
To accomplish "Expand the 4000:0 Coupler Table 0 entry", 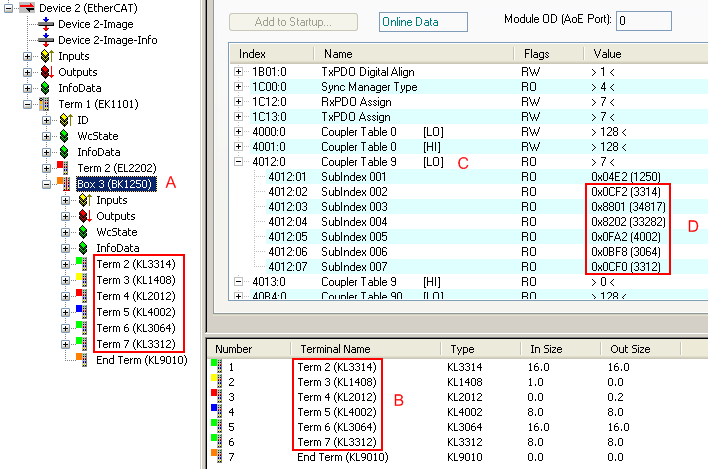I will pos(238,132).
